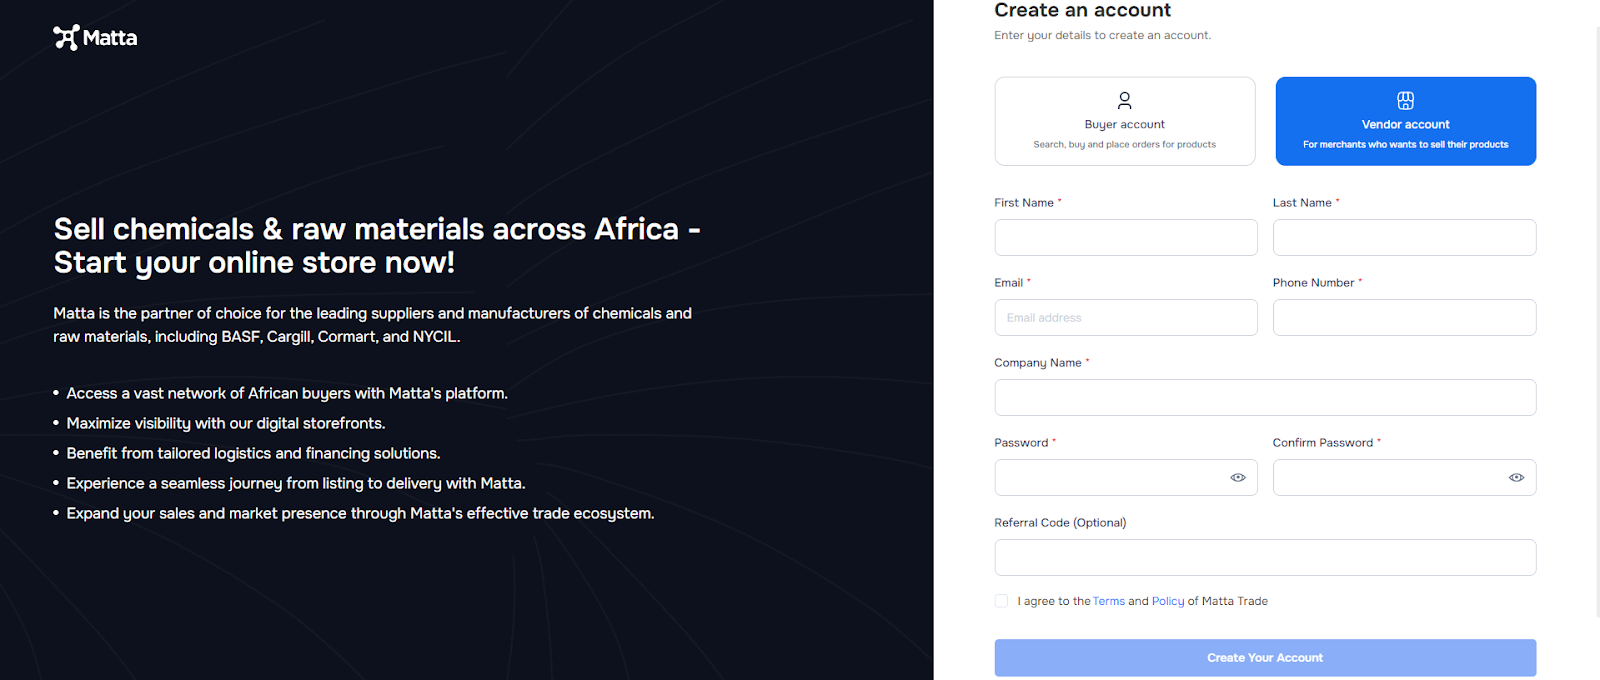Select the Buyer account card
The height and width of the screenshot is (680, 1600).
[x=1125, y=121]
